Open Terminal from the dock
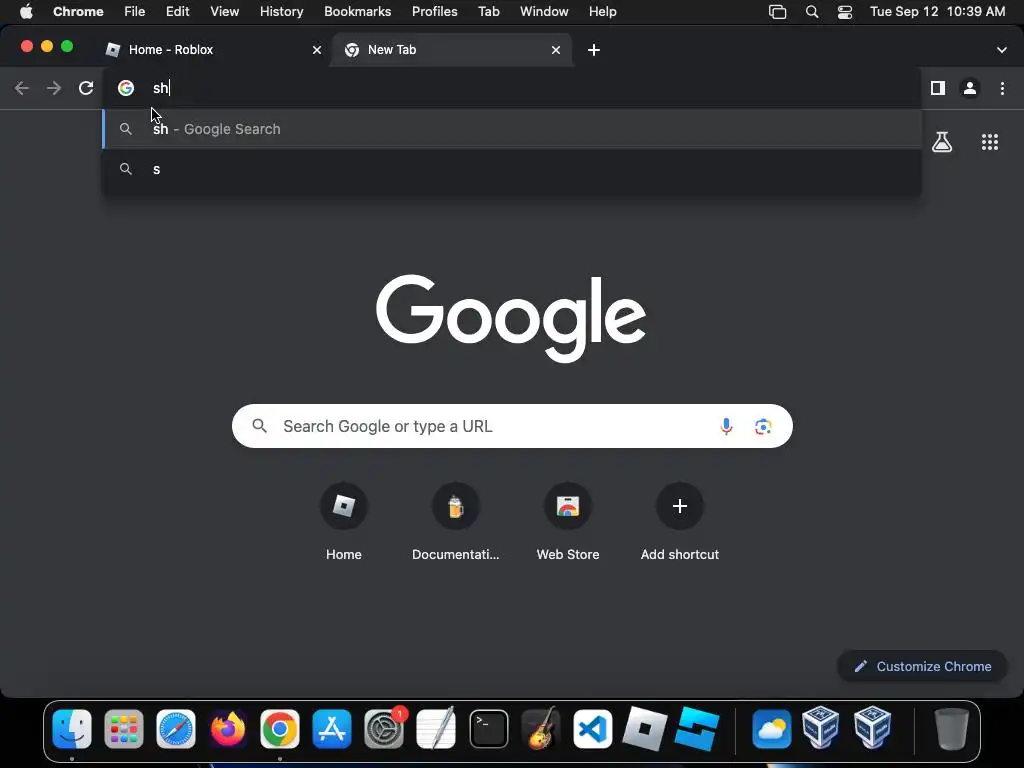The image size is (1024, 768). tap(488, 729)
